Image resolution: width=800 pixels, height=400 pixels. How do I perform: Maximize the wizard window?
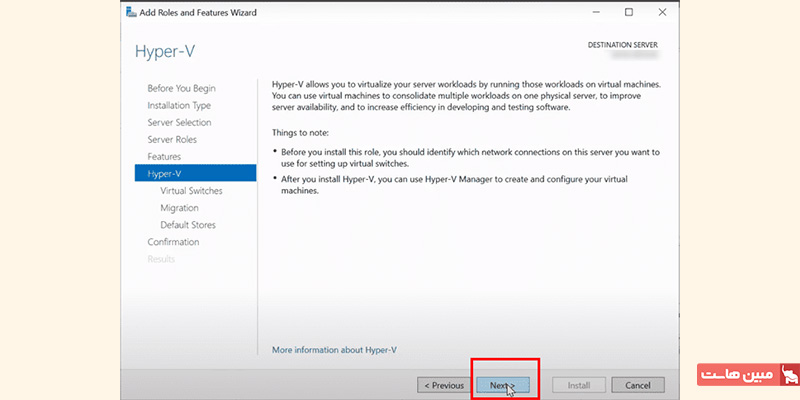point(629,12)
